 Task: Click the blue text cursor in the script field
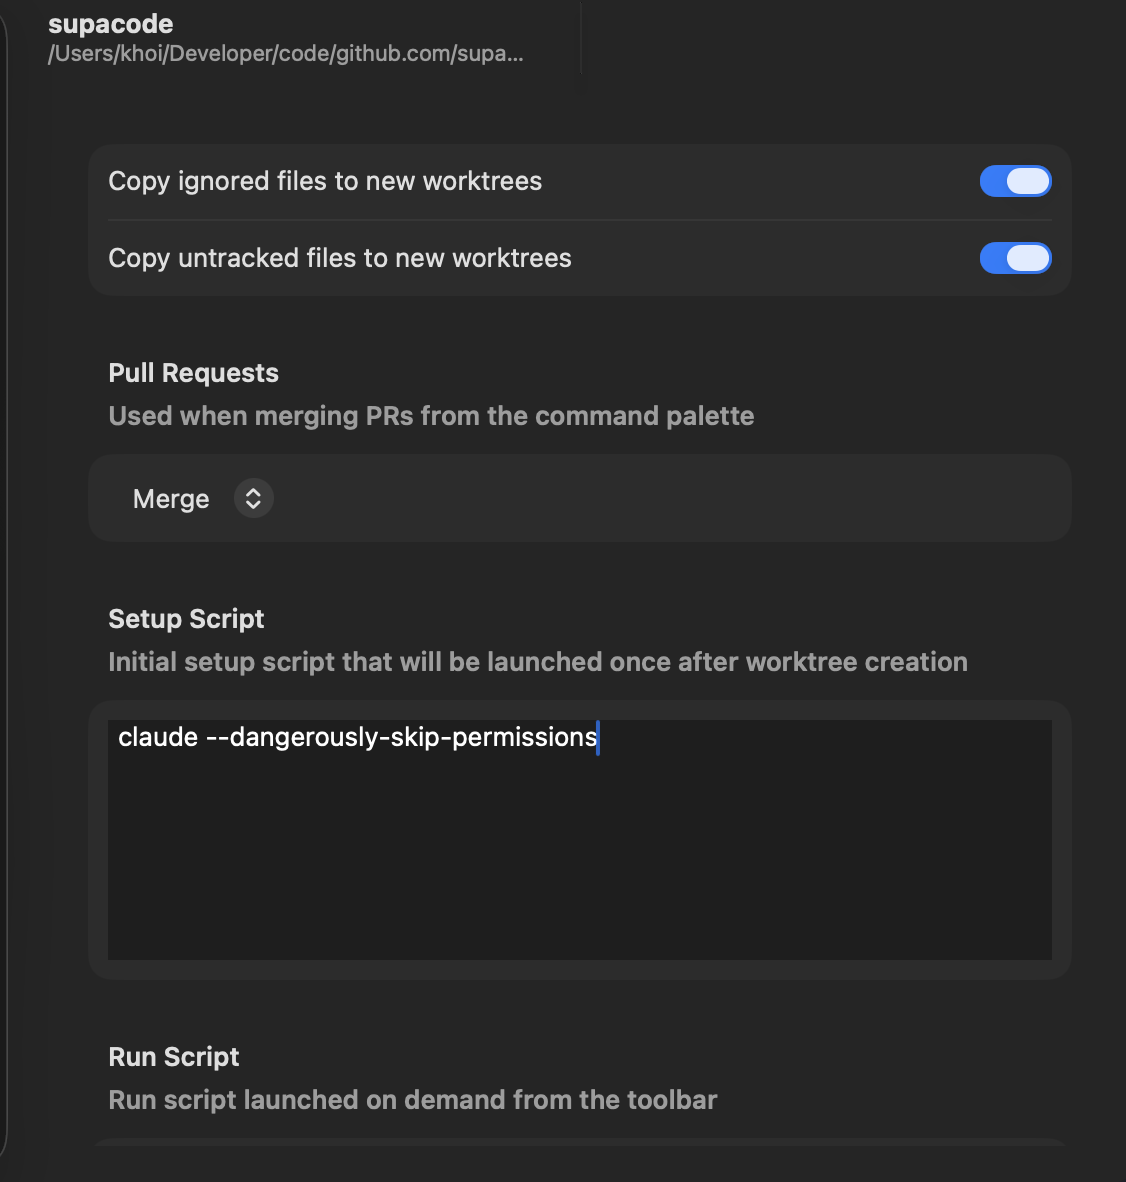coord(599,738)
